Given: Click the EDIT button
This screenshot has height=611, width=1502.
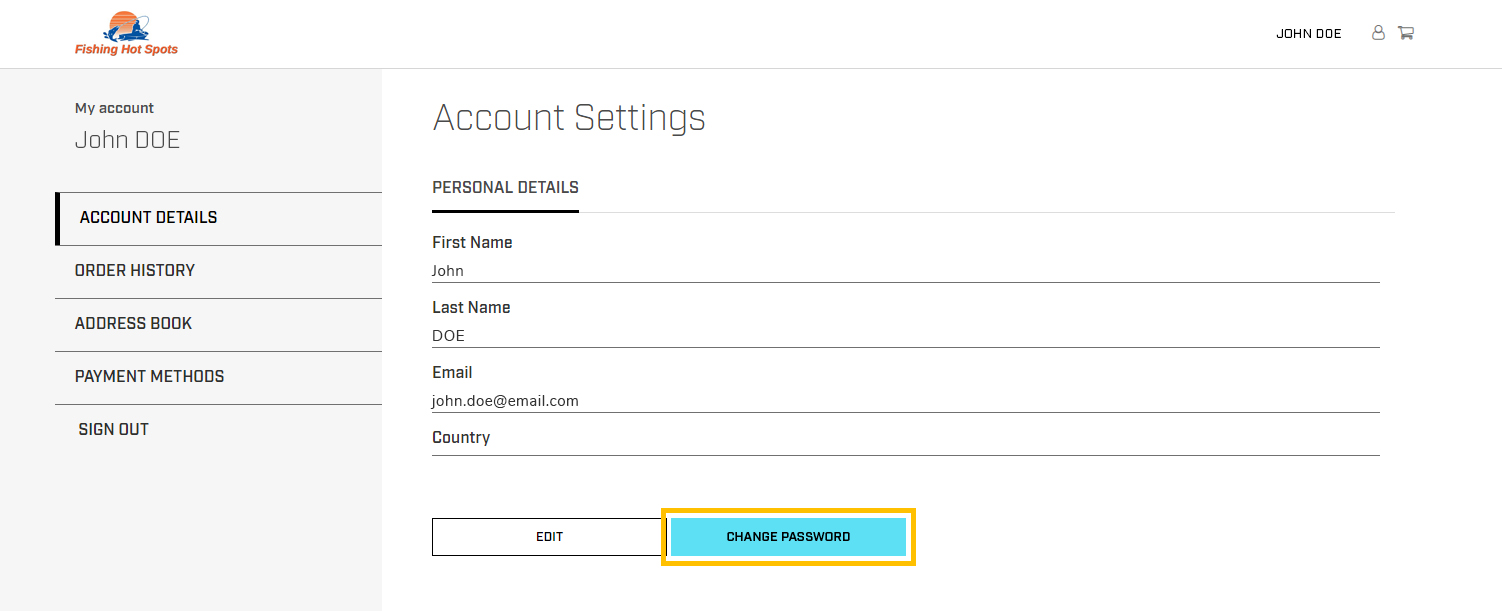Looking at the screenshot, I should pyautogui.click(x=549, y=537).
